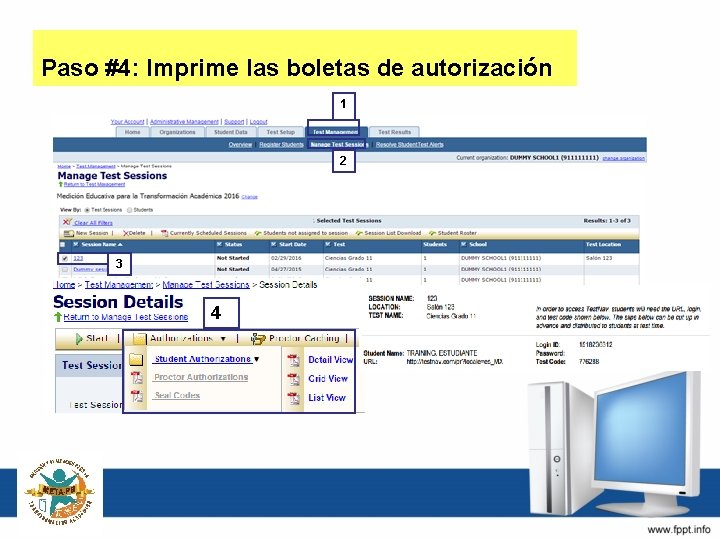720x540 pixels.
Task: Choose List View from the submenu
Action: tap(327, 398)
